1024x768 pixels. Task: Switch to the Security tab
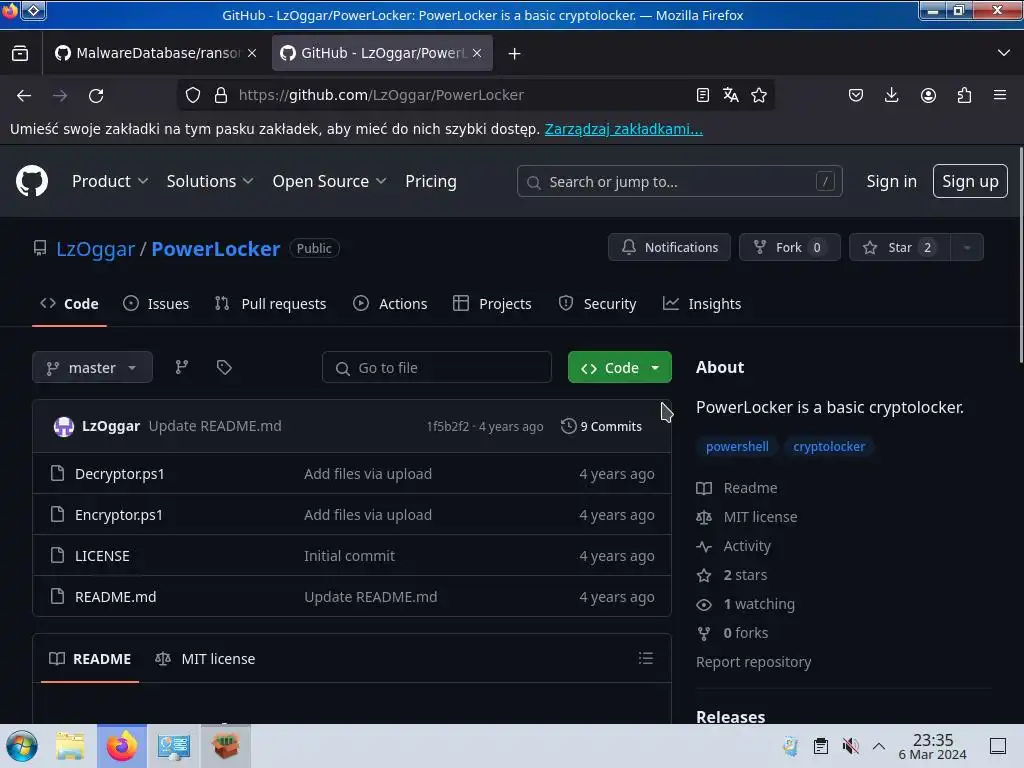click(597, 304)
